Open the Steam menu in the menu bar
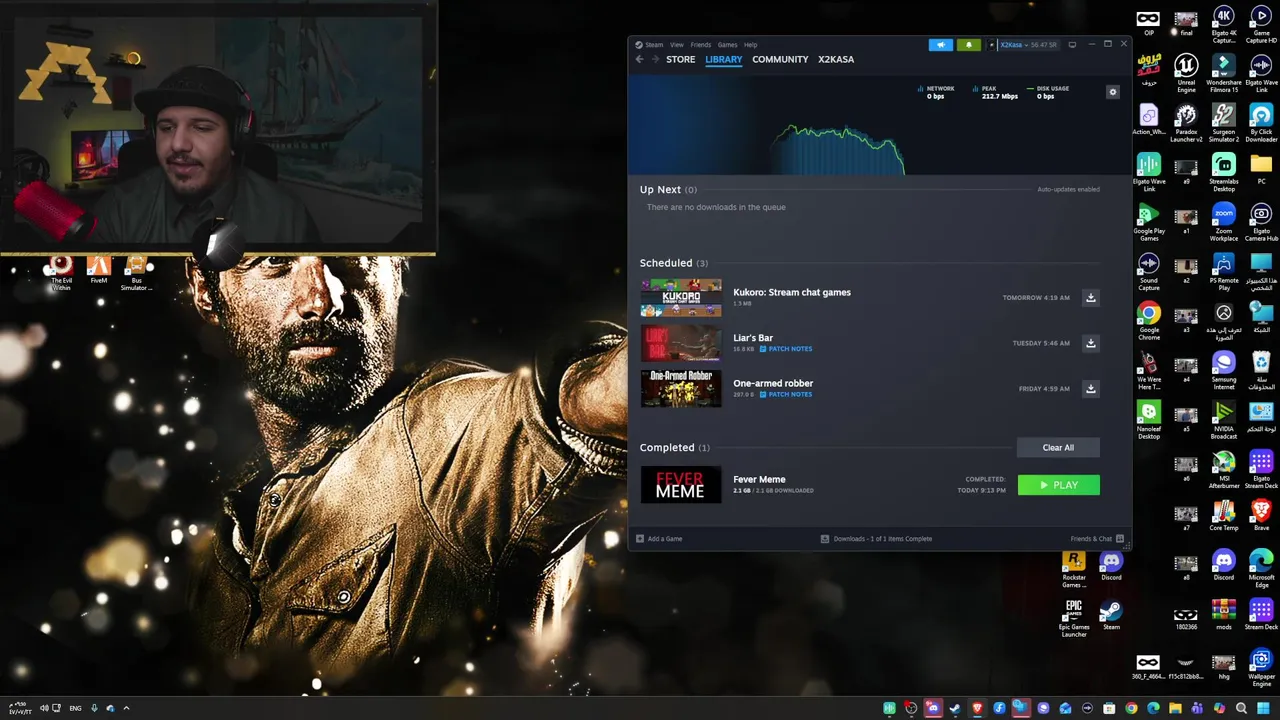This screenshot has height=720, width=1280. pos(654,45)
